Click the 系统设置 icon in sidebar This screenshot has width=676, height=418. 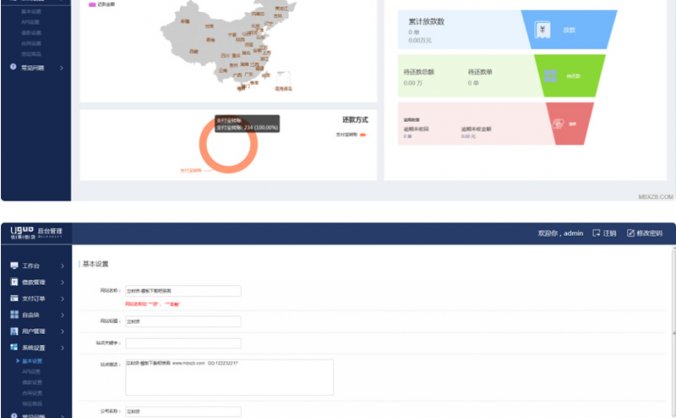[x=14, y=347]
